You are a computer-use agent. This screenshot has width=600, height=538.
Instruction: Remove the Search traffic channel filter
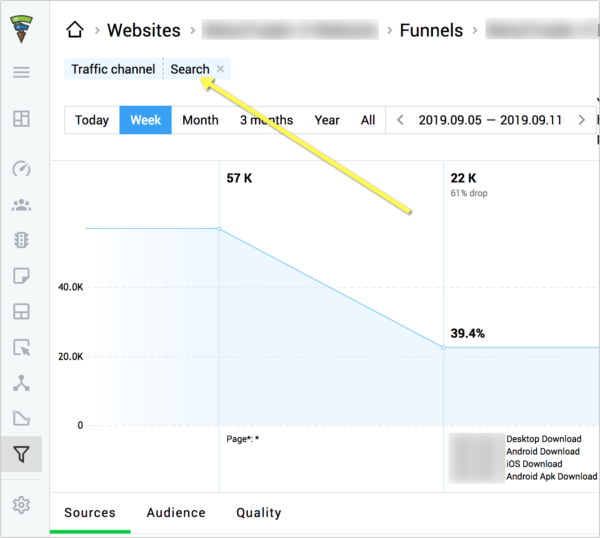pyautogui.click(x=221, y=69)
